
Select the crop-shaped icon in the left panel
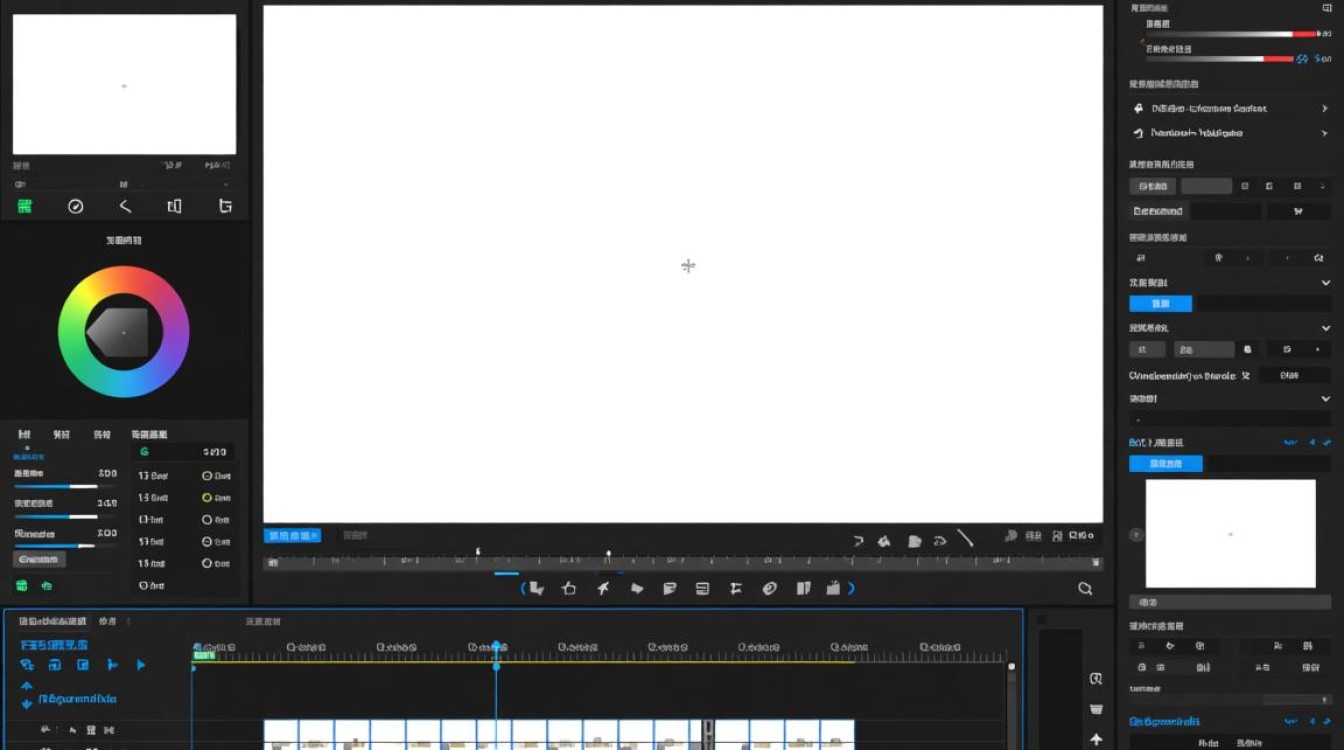[x=225, y=206]
